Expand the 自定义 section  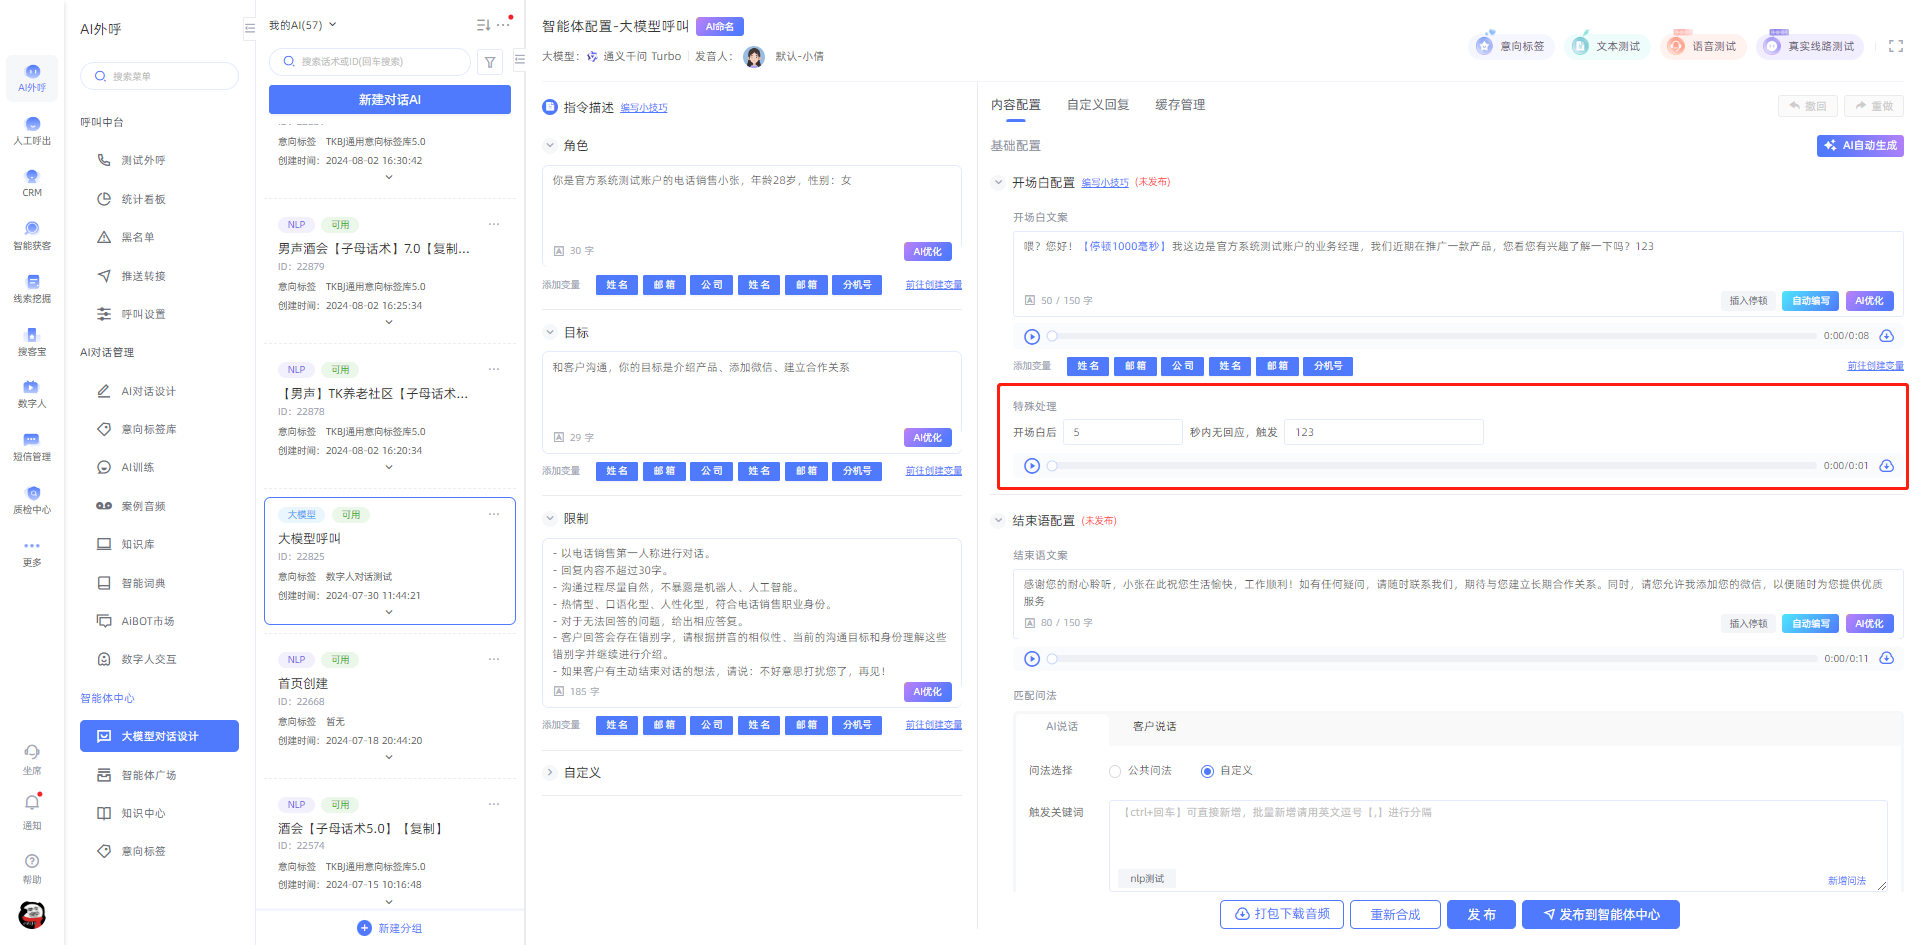[x=549, y=772]
